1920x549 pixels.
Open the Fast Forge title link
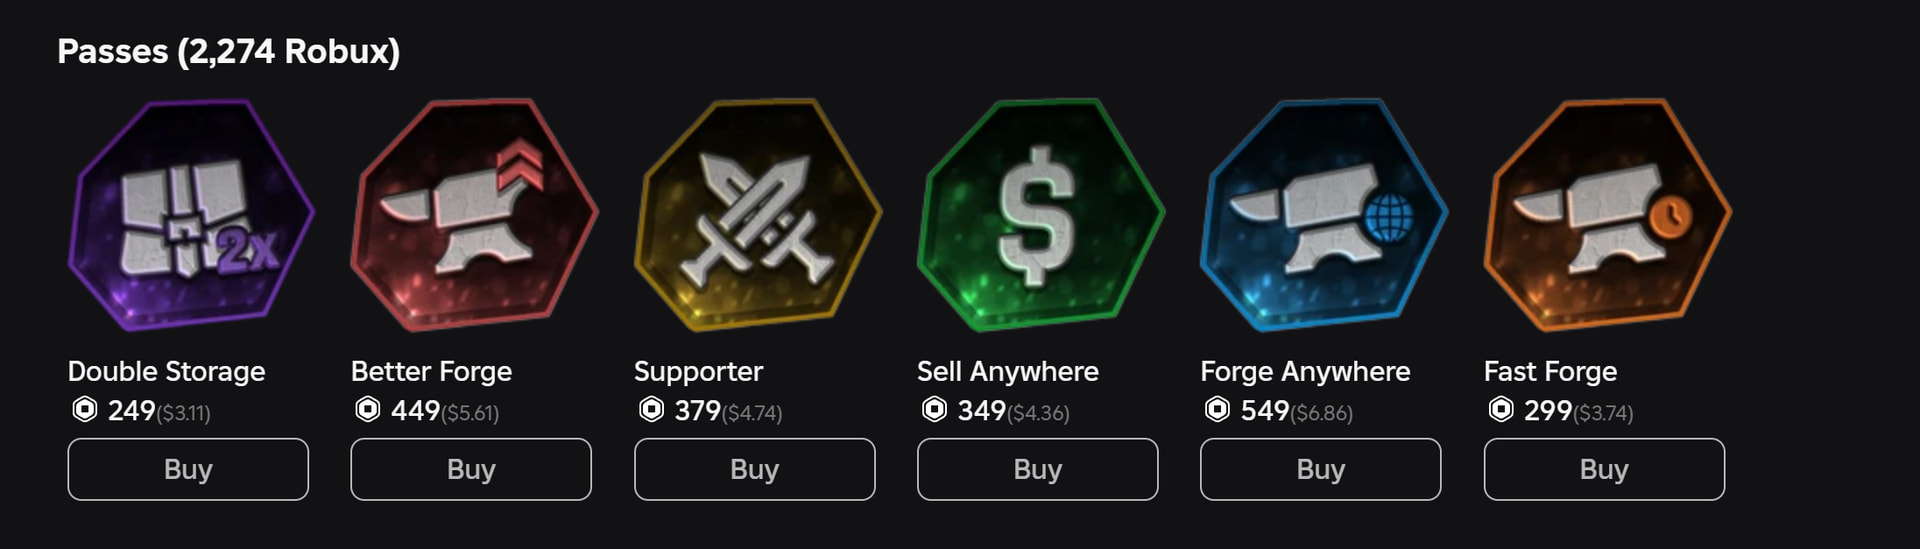click(x=1549, y=371)
